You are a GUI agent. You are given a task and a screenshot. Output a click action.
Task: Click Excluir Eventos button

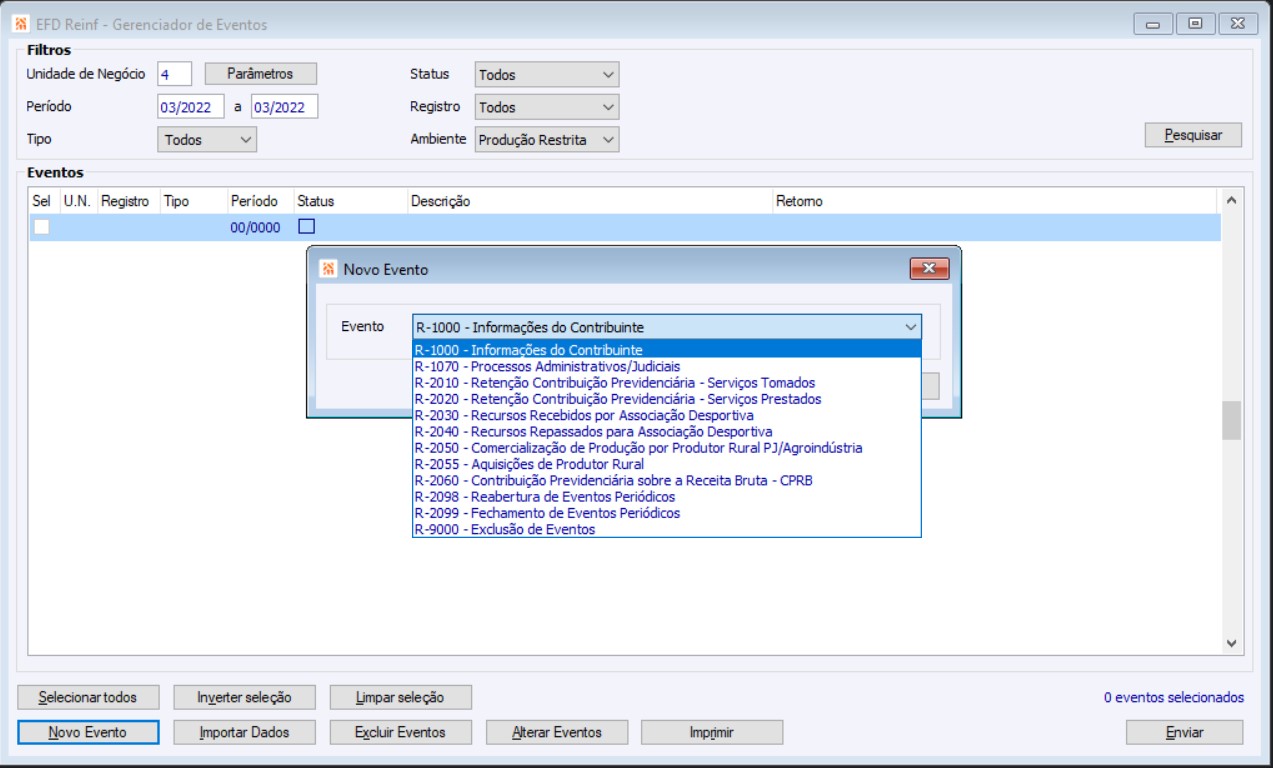[400, 732]
